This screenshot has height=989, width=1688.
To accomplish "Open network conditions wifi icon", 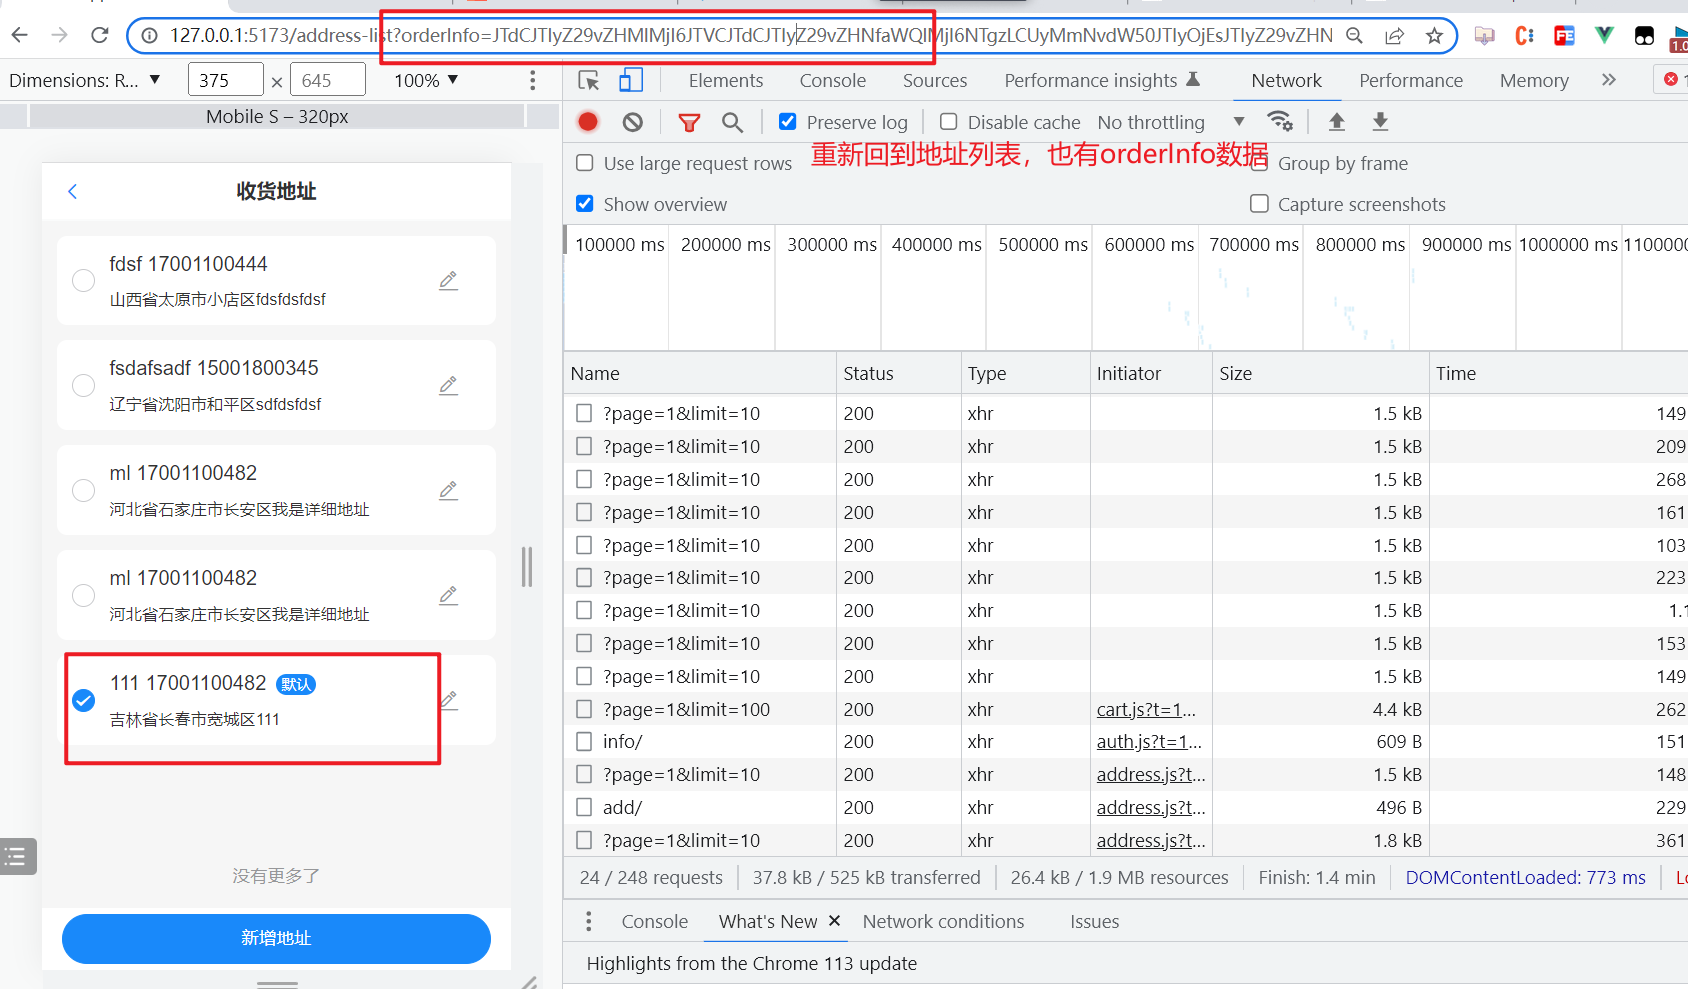I will (x=1280, y=122).
